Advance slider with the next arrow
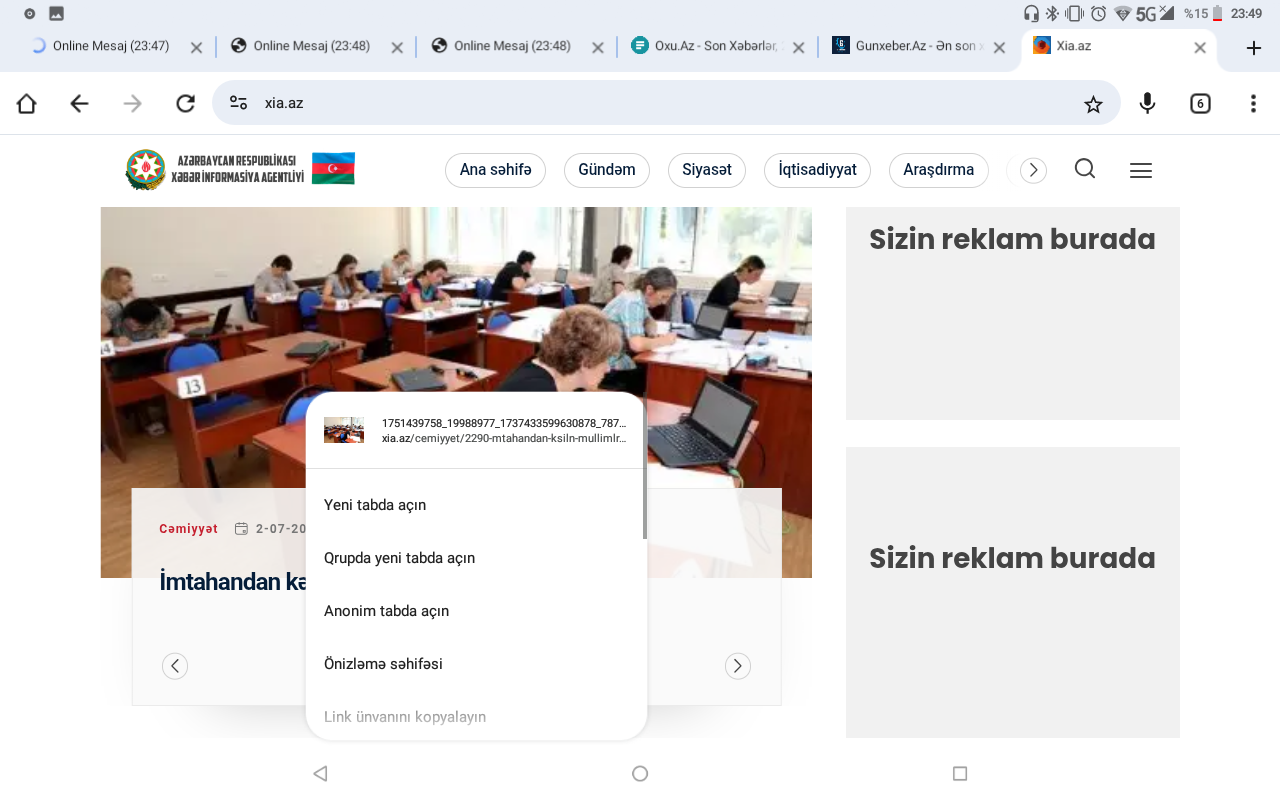The width and height of the screenshot is (1280, 800). 738,666
